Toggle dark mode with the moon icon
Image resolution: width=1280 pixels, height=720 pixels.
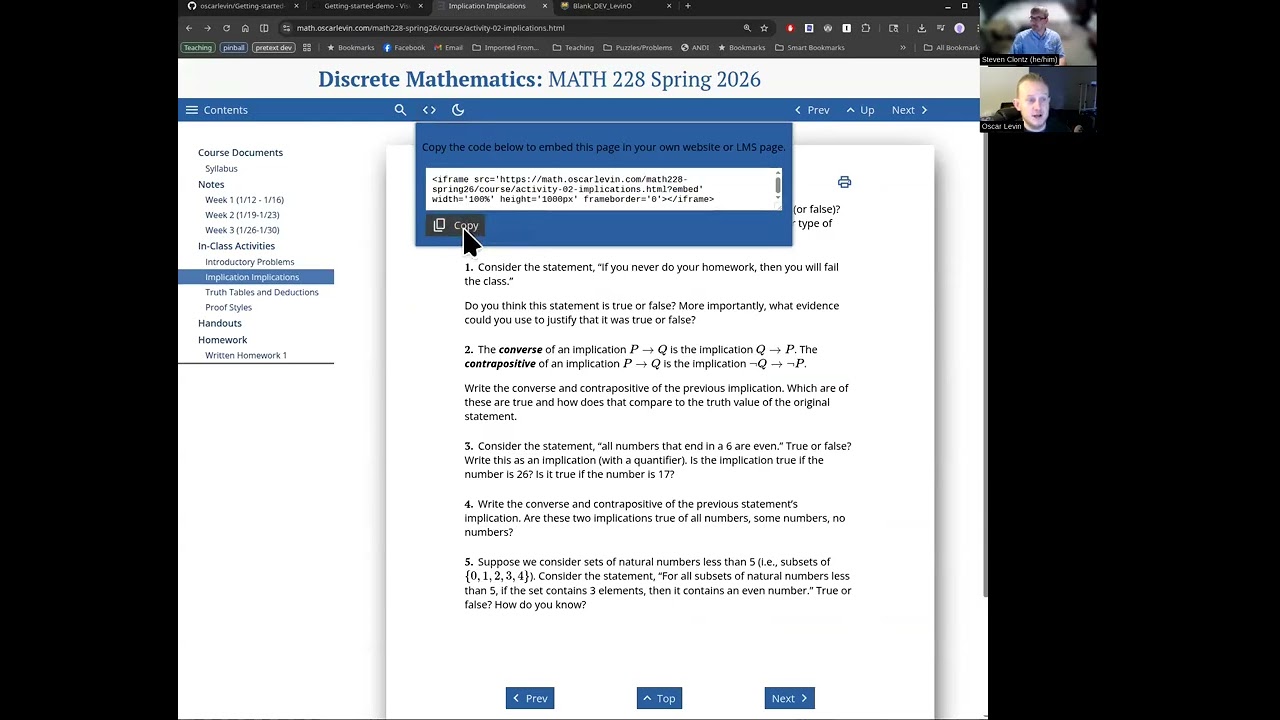[458, 110]
